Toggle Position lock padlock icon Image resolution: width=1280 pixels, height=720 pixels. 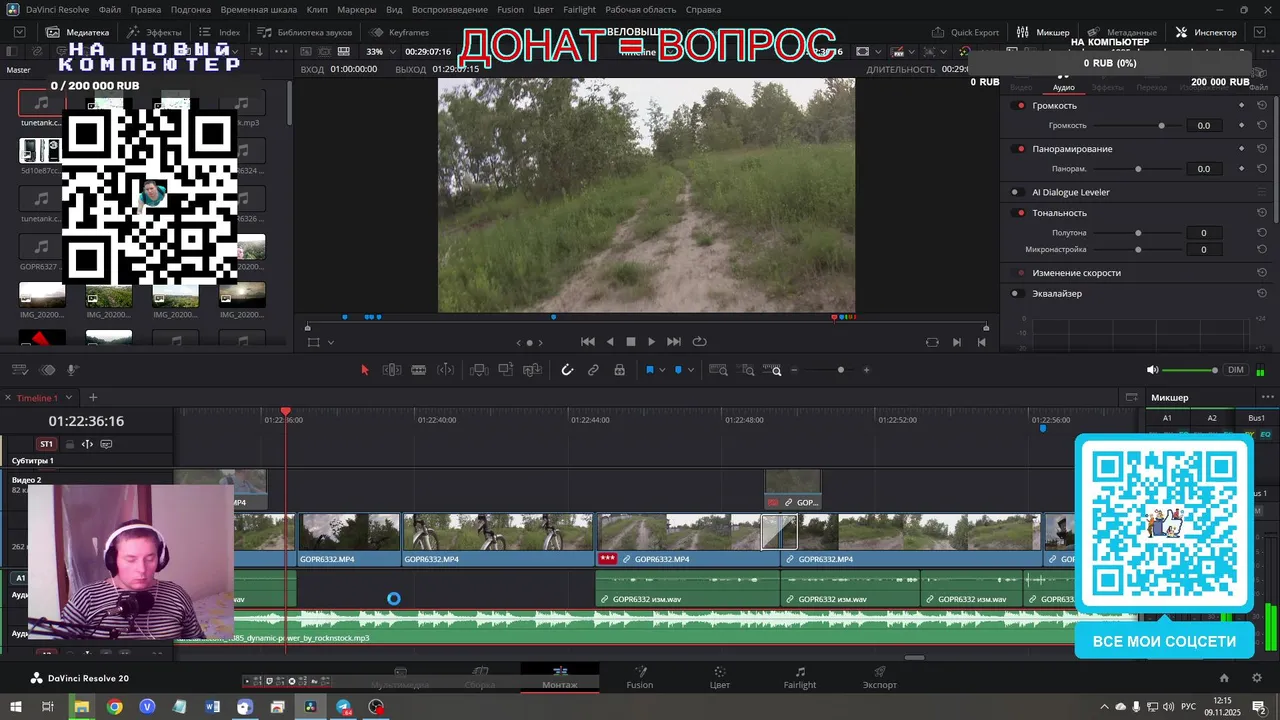click(620, 370)
